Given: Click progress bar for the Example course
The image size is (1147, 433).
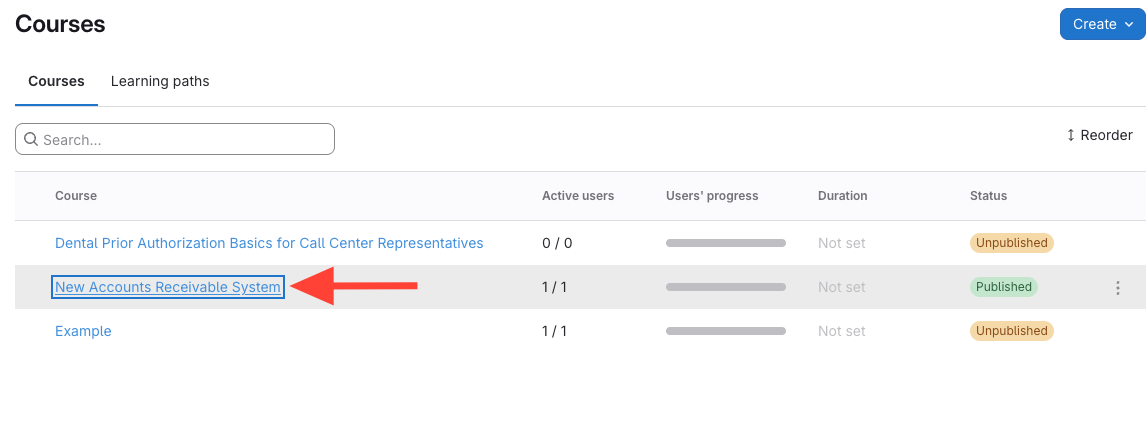Looking at the screenshot, I should click(726, 331).
